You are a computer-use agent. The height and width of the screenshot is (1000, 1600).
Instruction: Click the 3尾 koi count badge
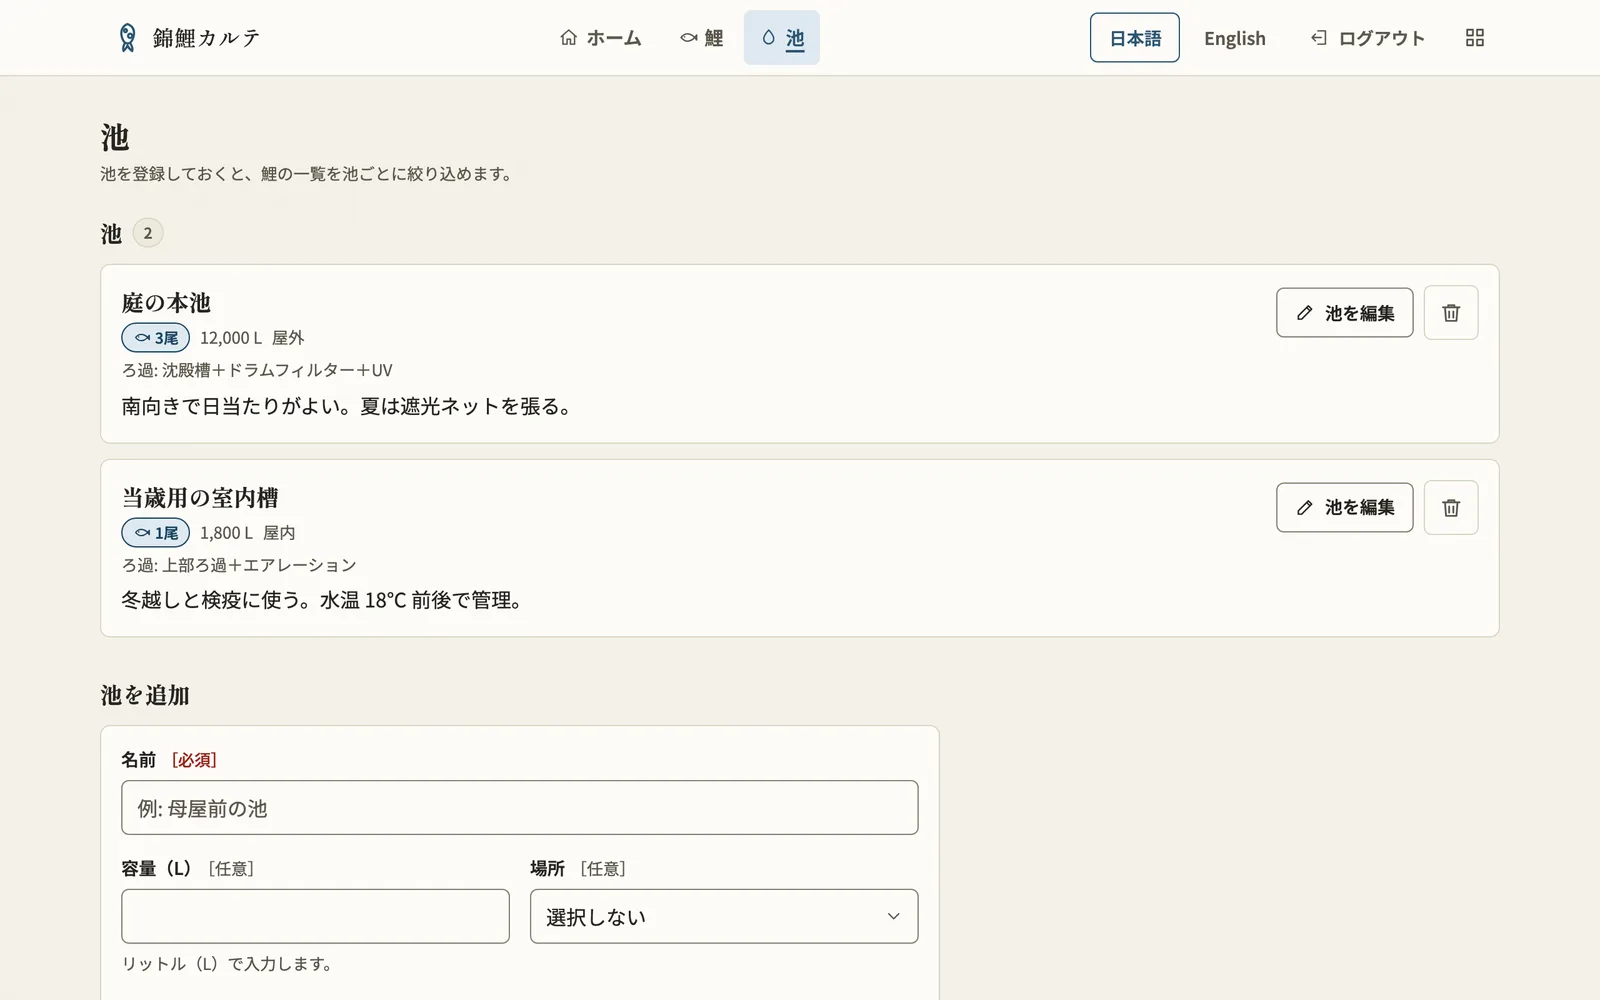point(156,338)
